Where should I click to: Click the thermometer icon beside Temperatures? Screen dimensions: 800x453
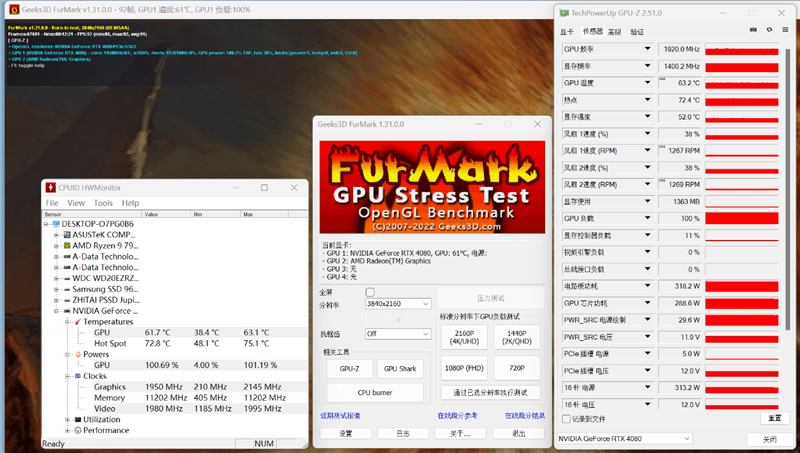pyautogui.click(x=78, y=322)
